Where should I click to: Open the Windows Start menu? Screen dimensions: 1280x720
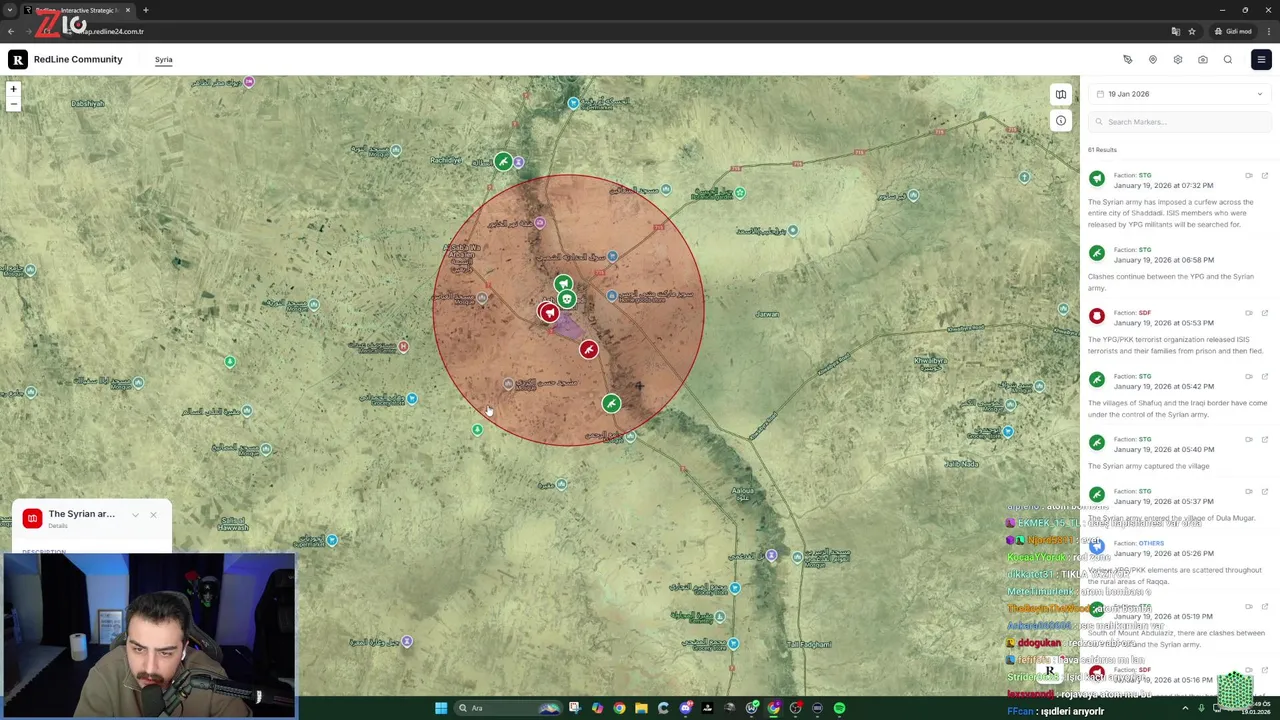click(440, 708)
